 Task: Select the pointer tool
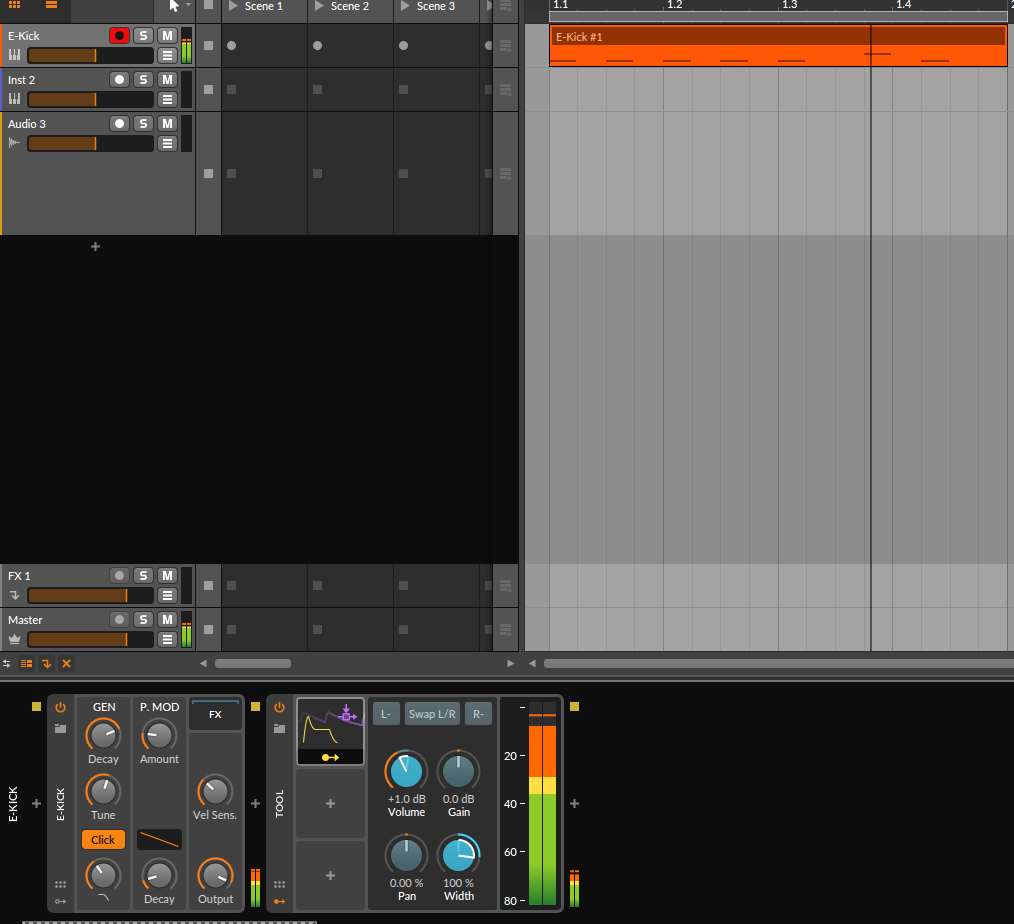(x=174, y=6)
